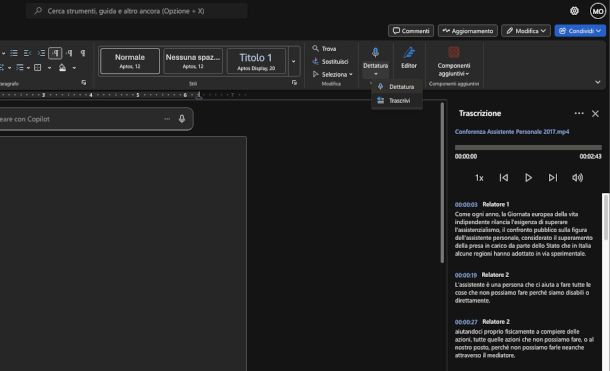The width and height of the screenshot is (610, 371).
Task: Click the shading paint bucket icon
Action: pos(62,68)
